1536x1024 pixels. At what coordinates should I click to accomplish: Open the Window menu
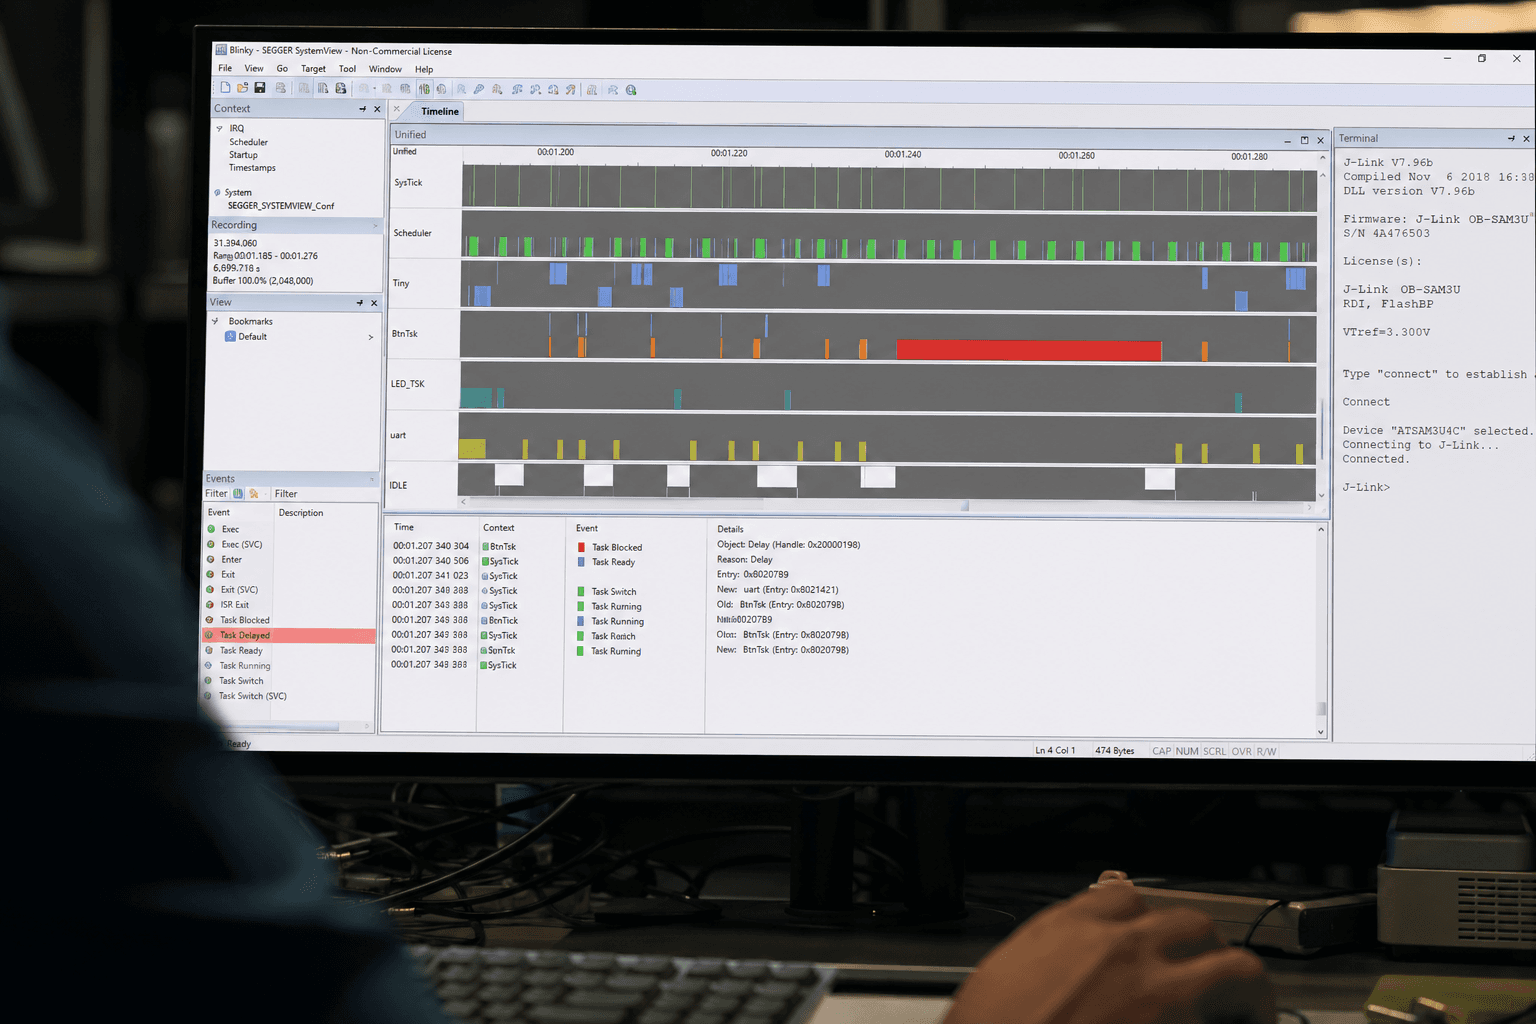(385, 69)
